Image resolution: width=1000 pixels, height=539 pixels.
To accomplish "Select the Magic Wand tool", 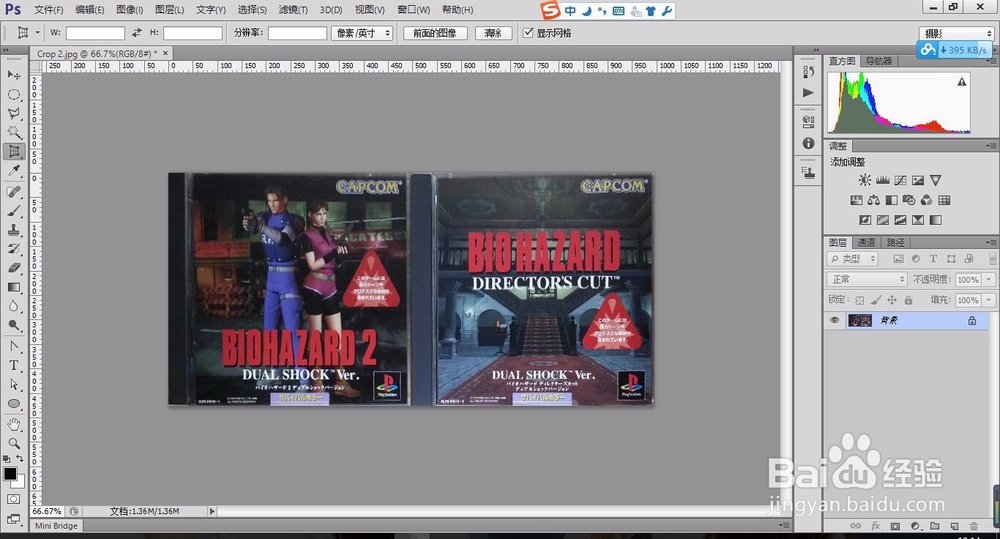I will [13, 133].
